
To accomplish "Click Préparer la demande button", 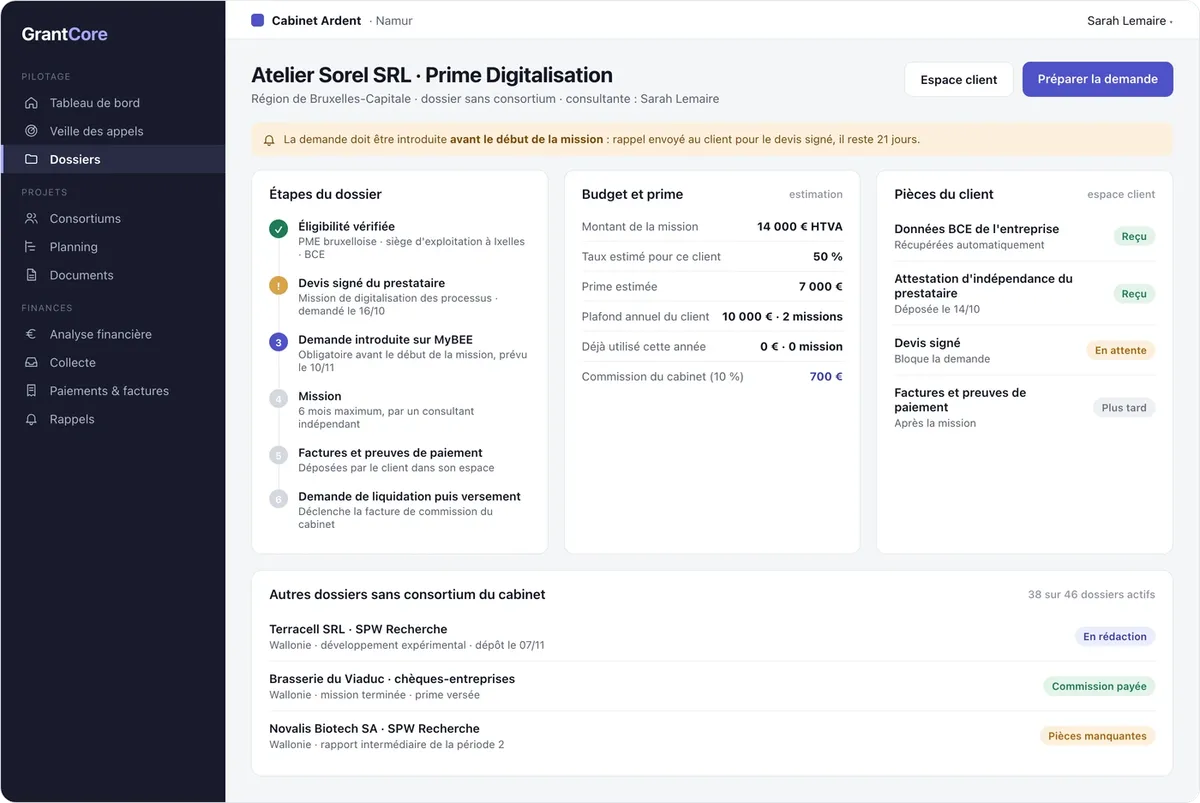I will click(1097, 79).
